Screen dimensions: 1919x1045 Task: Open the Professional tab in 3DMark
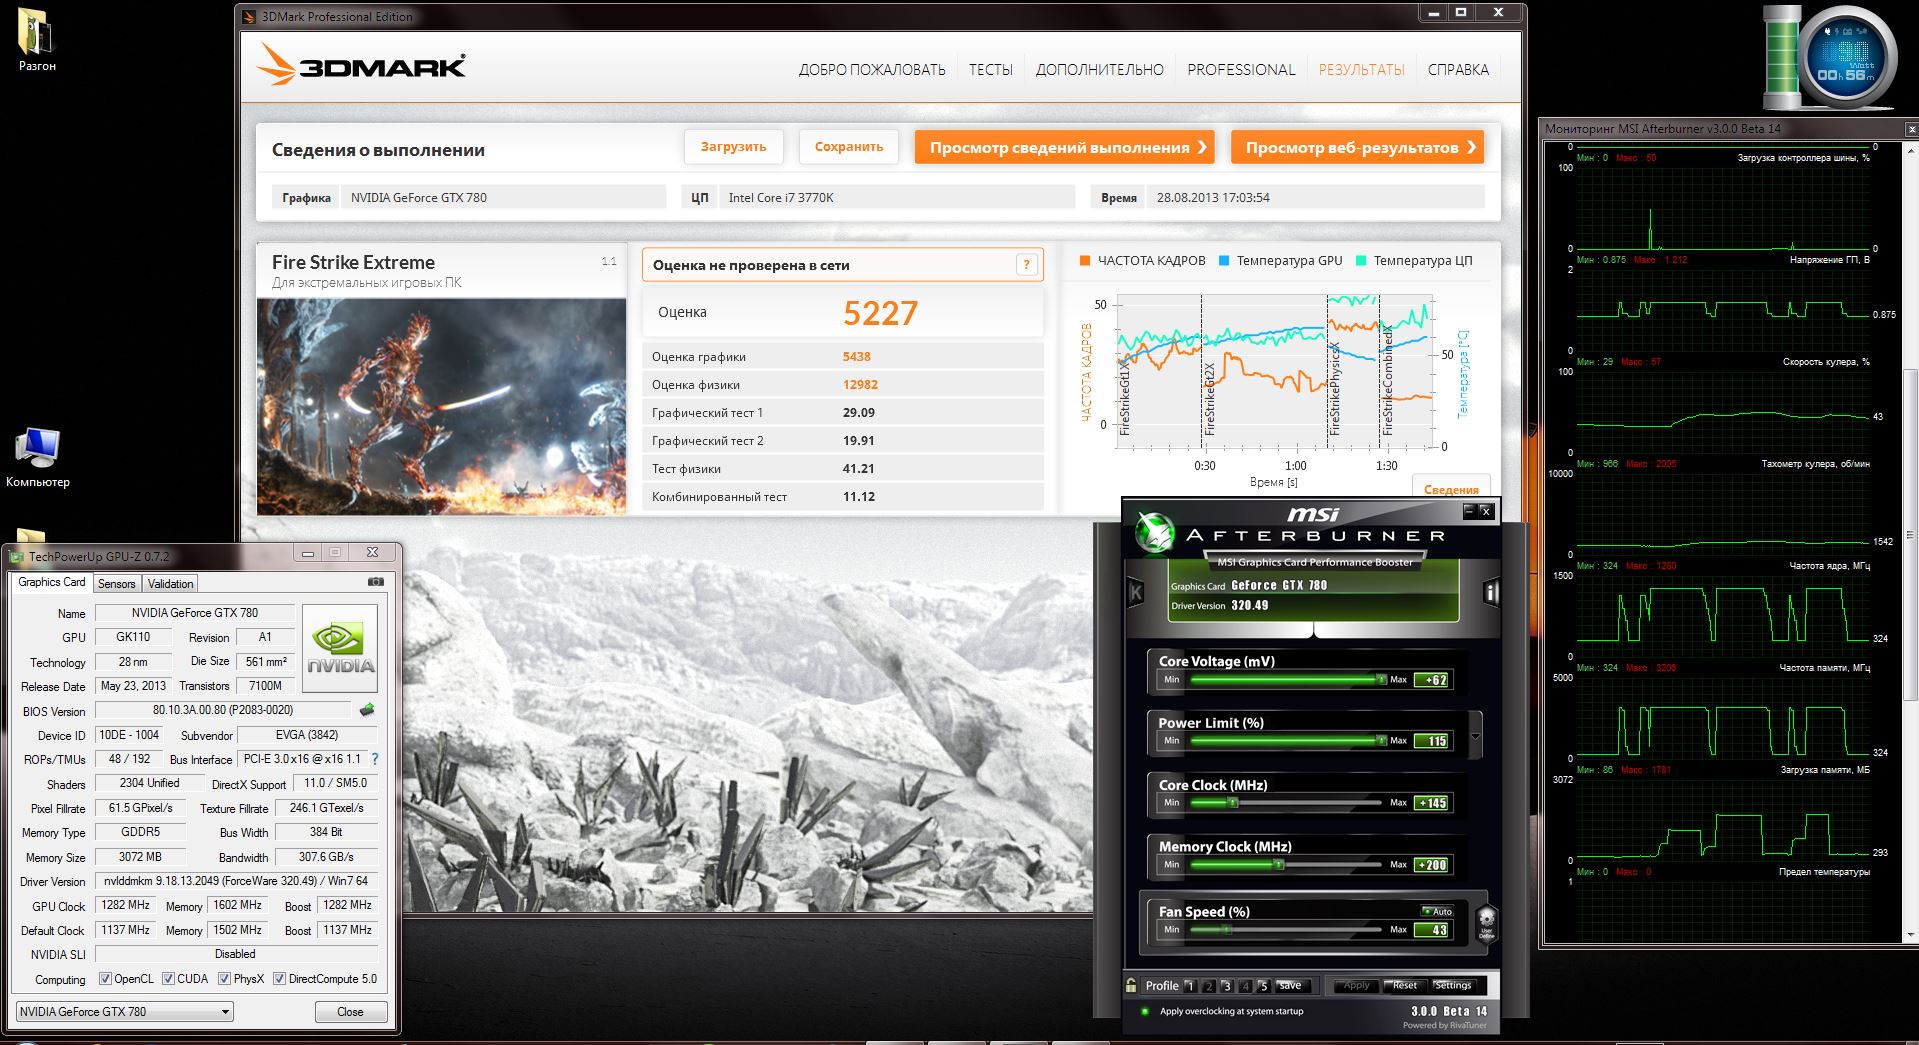click(1241, 70)
